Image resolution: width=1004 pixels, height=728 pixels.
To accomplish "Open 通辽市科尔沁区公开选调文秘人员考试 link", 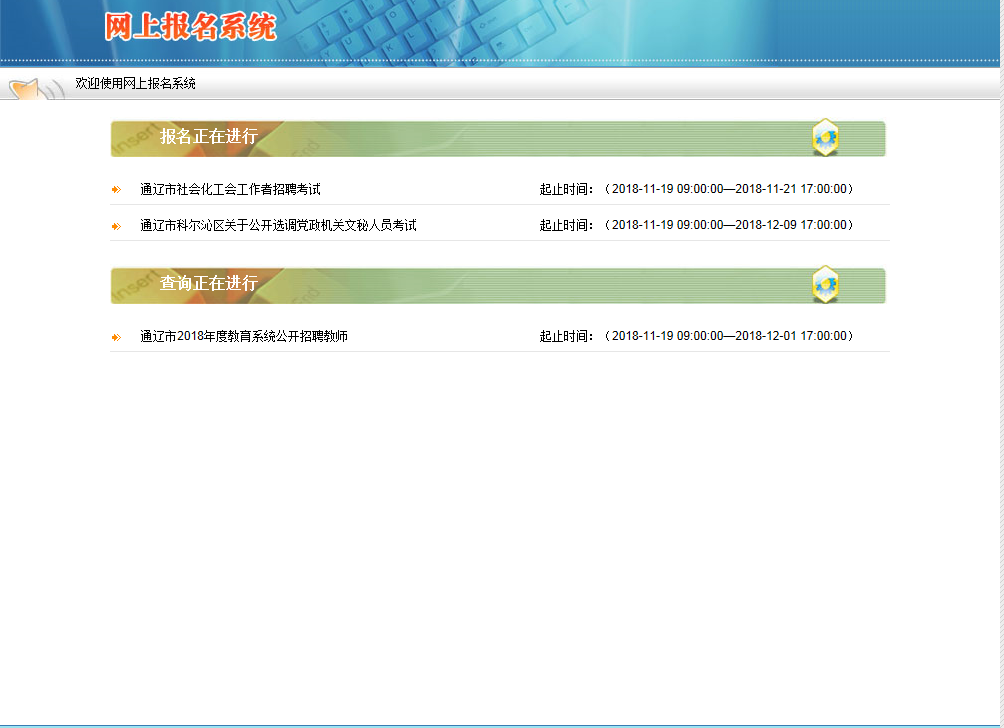I will coord(278,226).
